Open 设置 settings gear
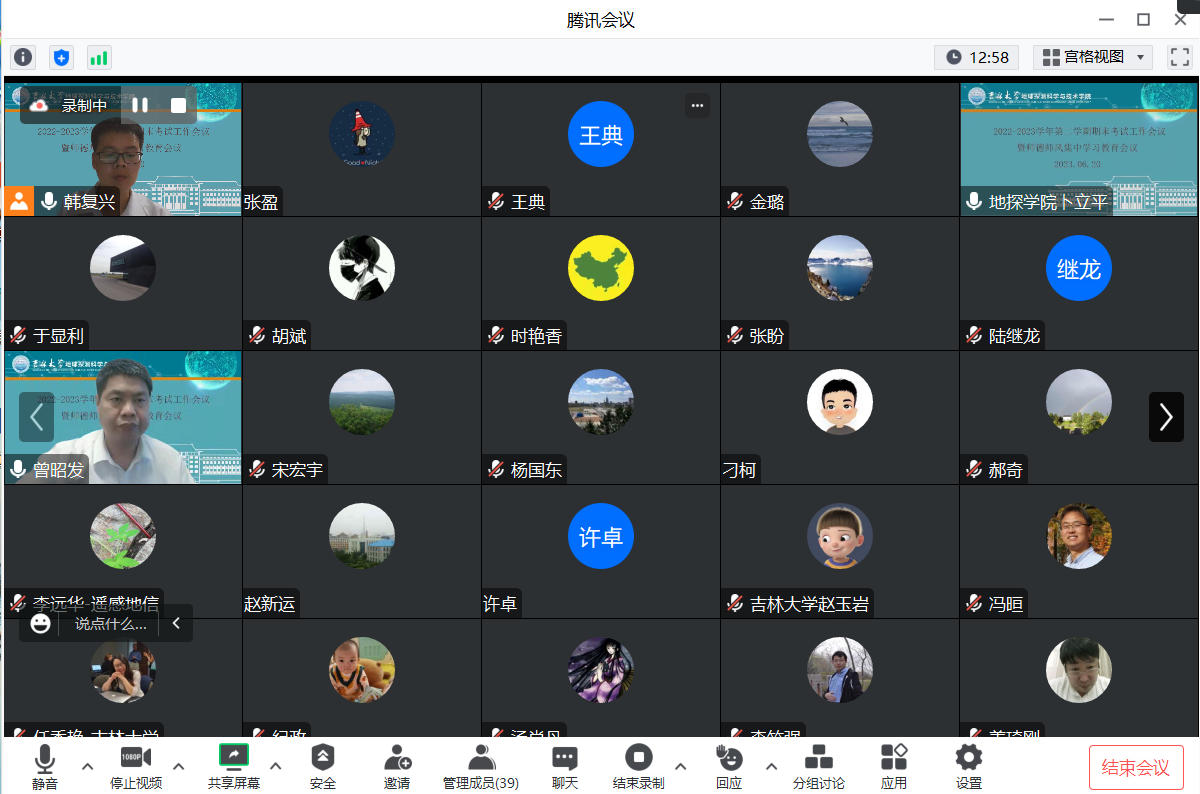Image resolution: width=1200 pixels, height=794 pixels. pyautogui.click(x=968, y=766)
